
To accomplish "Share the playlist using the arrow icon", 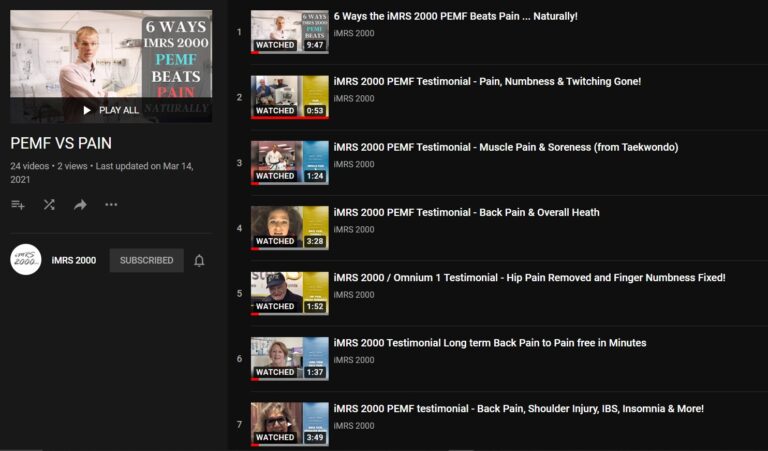I will point(80,205).
